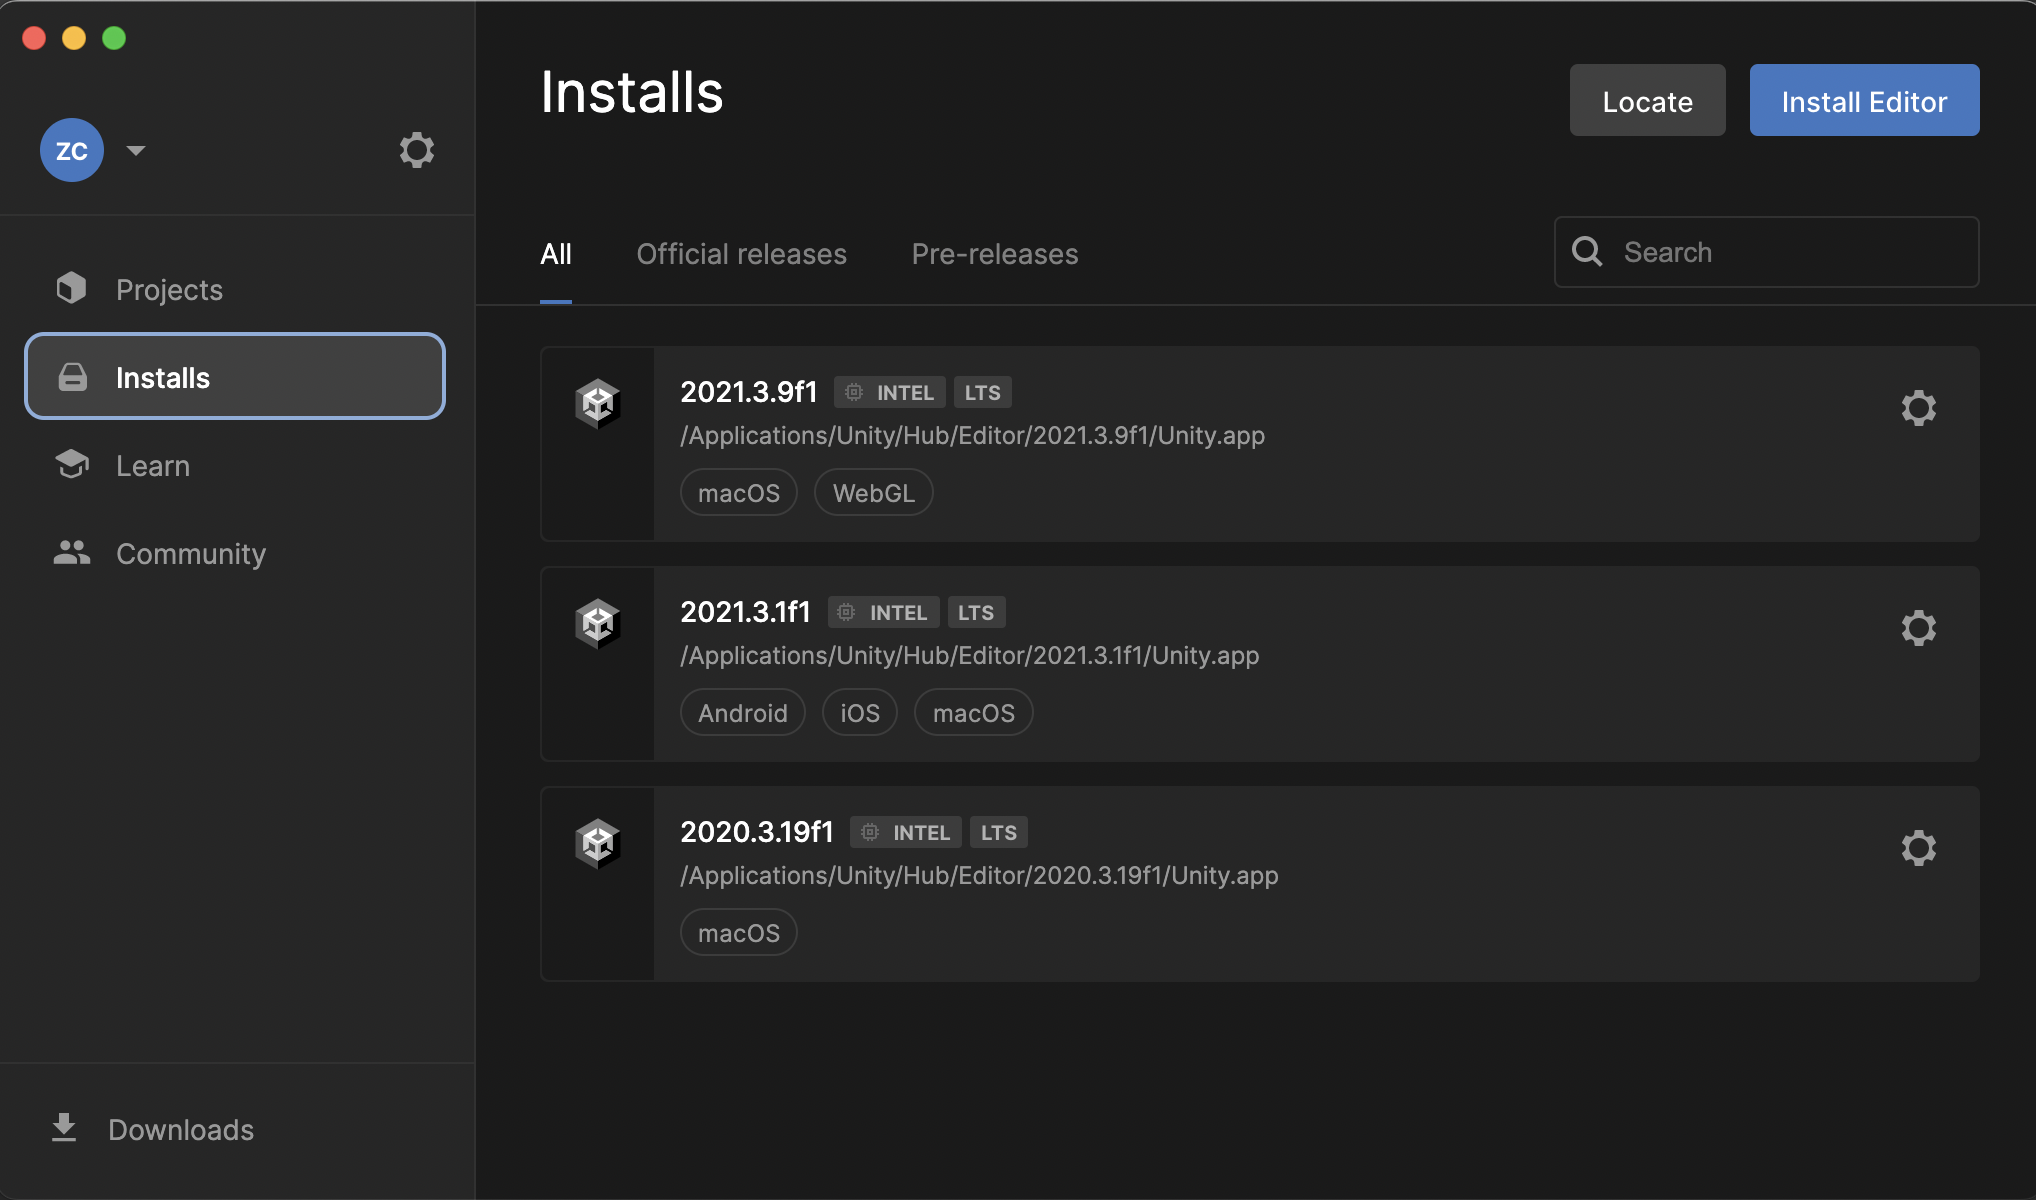Switch to Pre-releases tab
Viewport: 2036px width, 1200px height.
click(994, 254)
